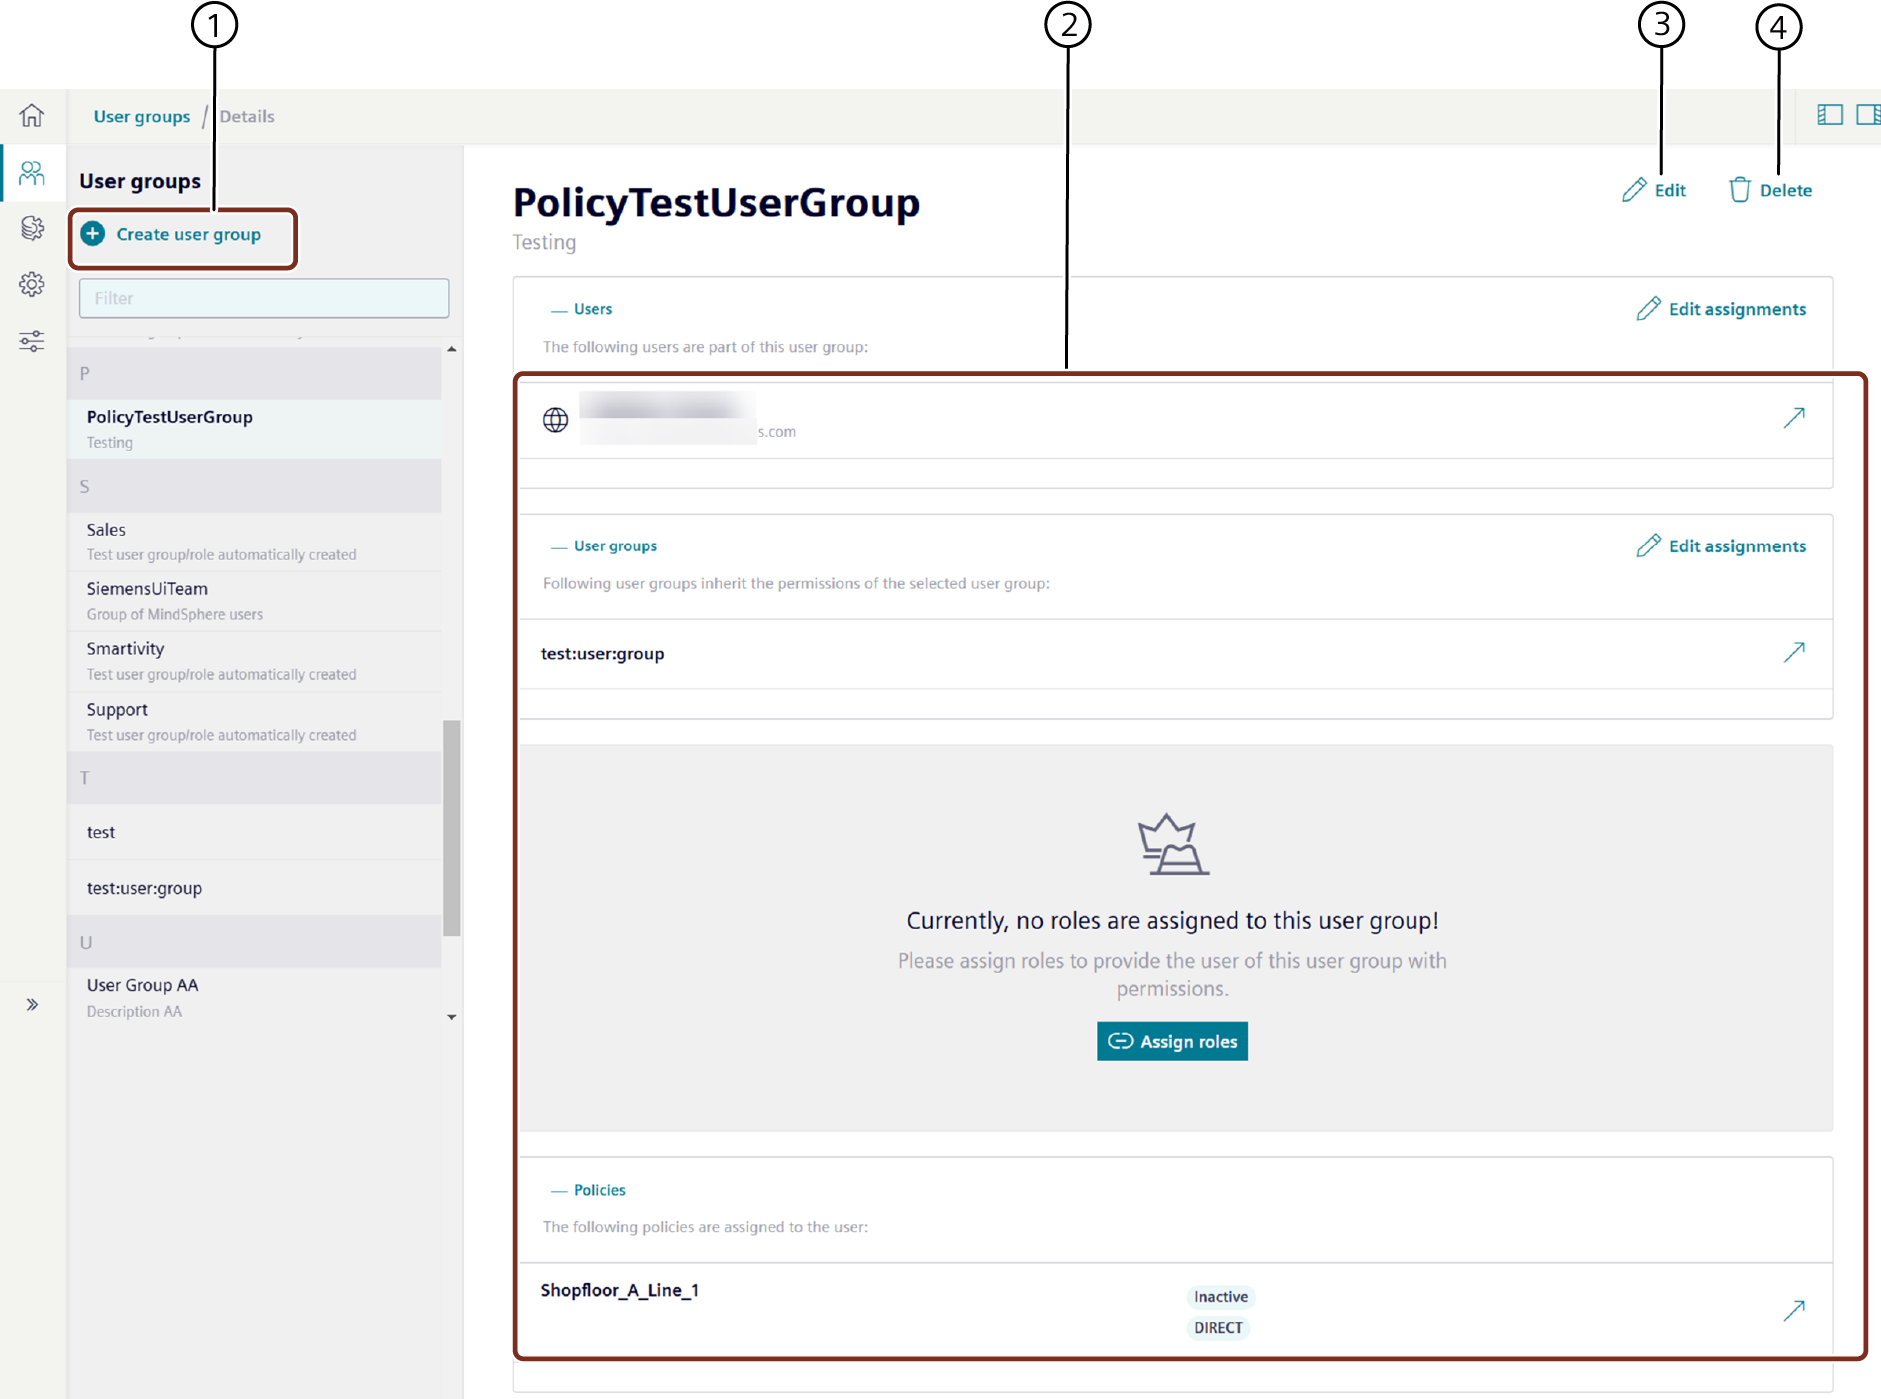This screenshot has width=1881, height=1399.
Task: Click the user group list scrollbar thumb
Action: click(x=452, y=827)
